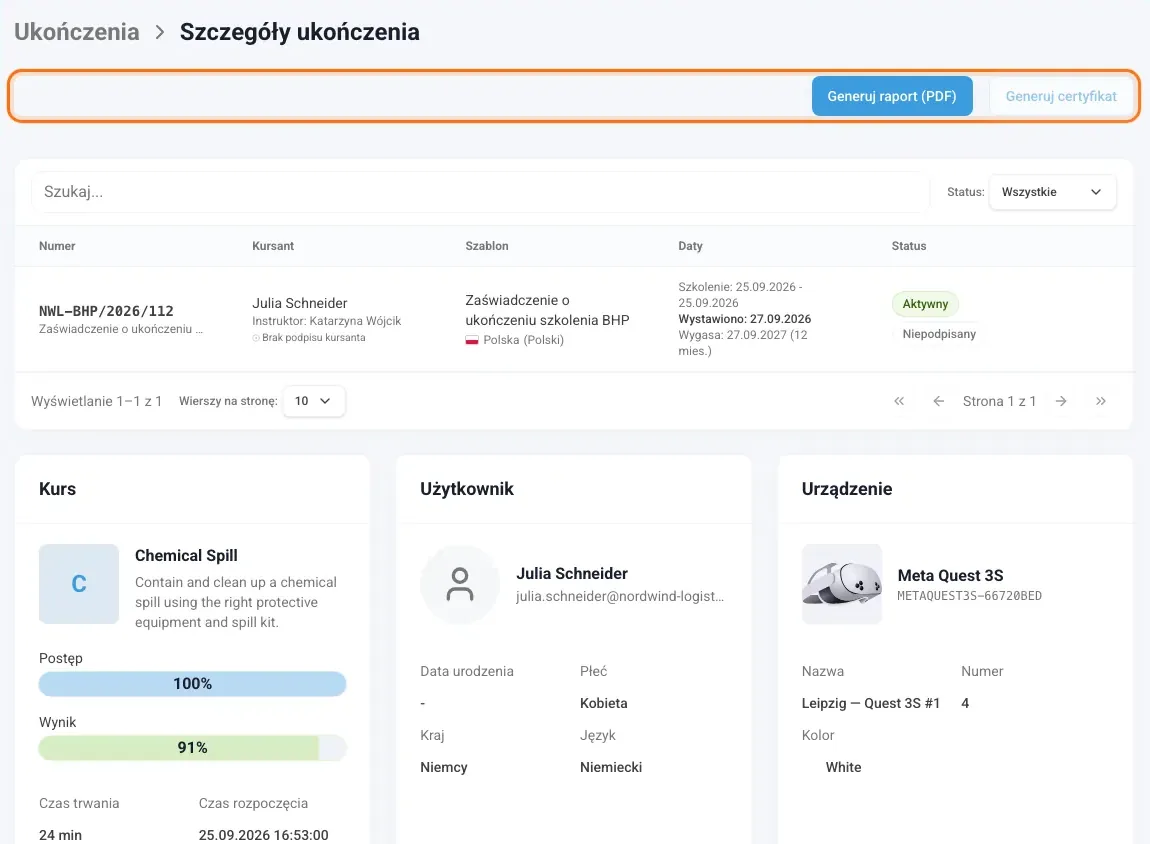Open the Meta Quest 3S device name
Image resolution: width=1150 pixels, height=844 pixels.
pyautogui.click(x=951, y=576)
